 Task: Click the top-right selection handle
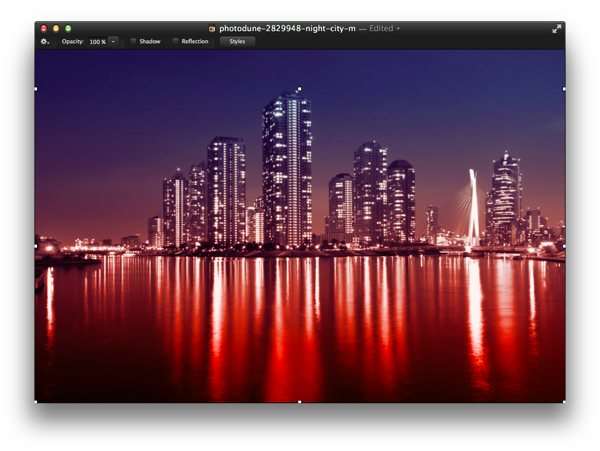(564, 89)
